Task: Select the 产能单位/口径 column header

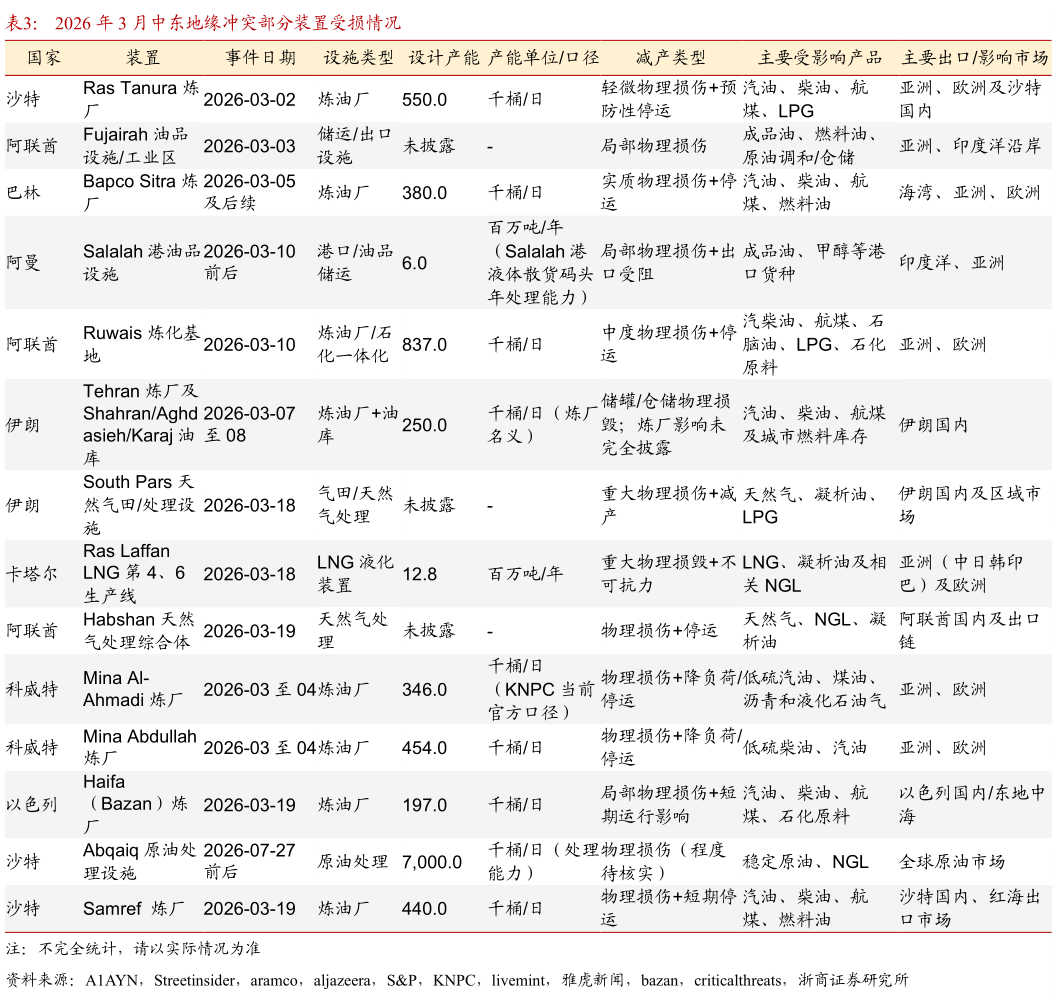Action: click(543, 58)
